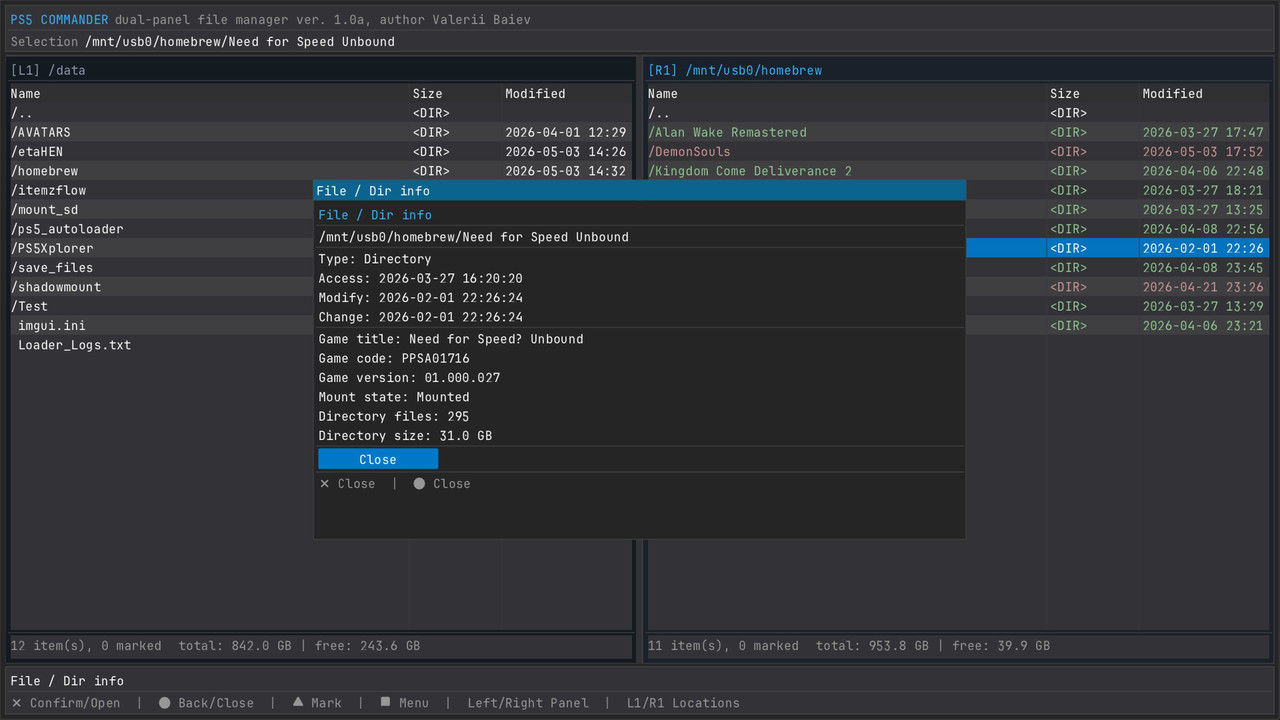
Task: Click Name column header in right panel
Action: pos(663,94)
